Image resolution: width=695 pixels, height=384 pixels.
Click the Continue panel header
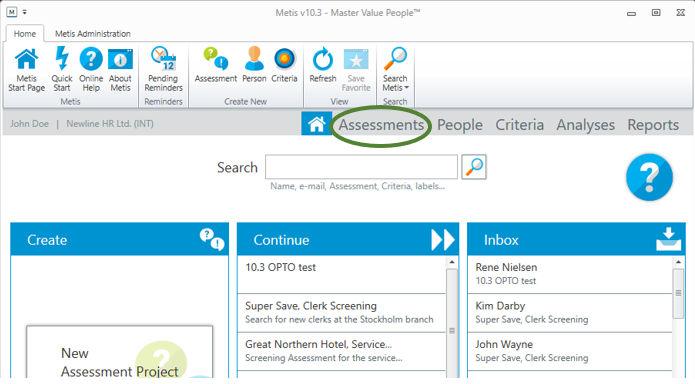348,239
